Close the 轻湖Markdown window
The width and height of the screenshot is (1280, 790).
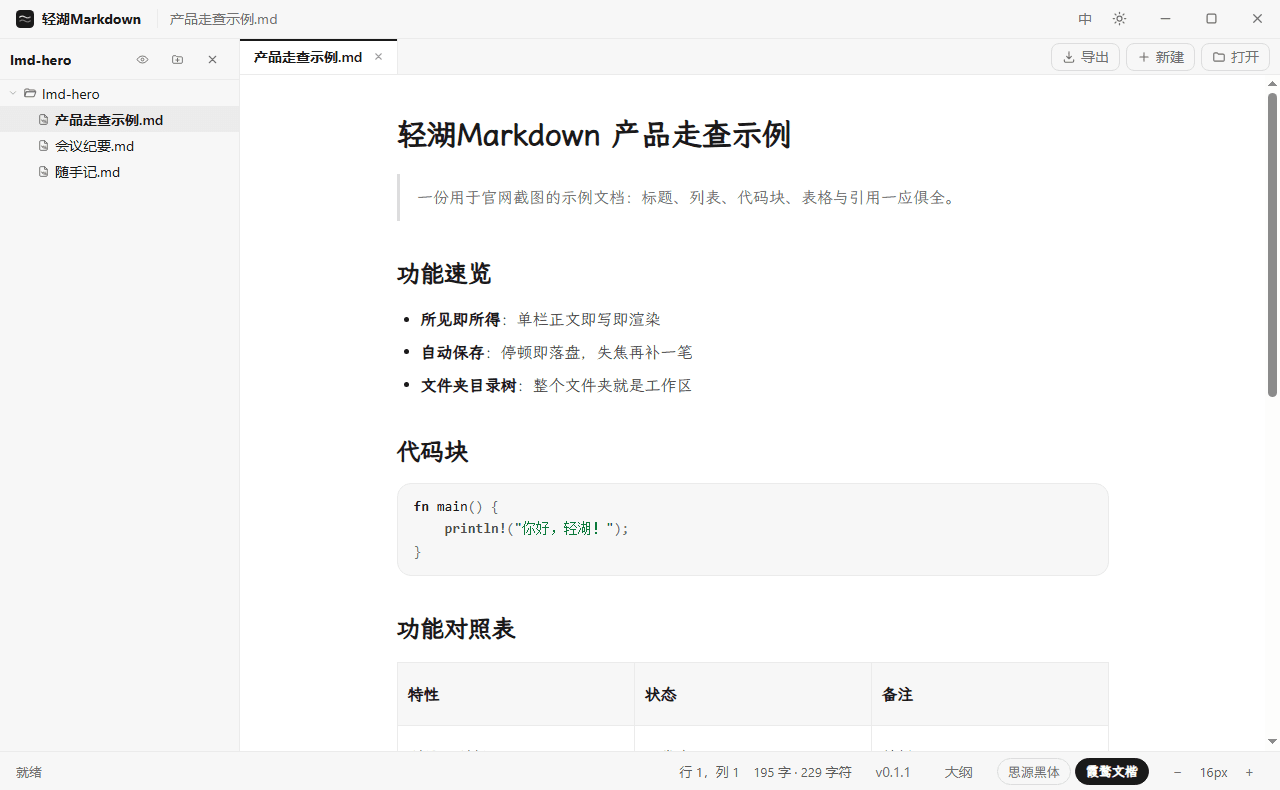point(1257,19)
